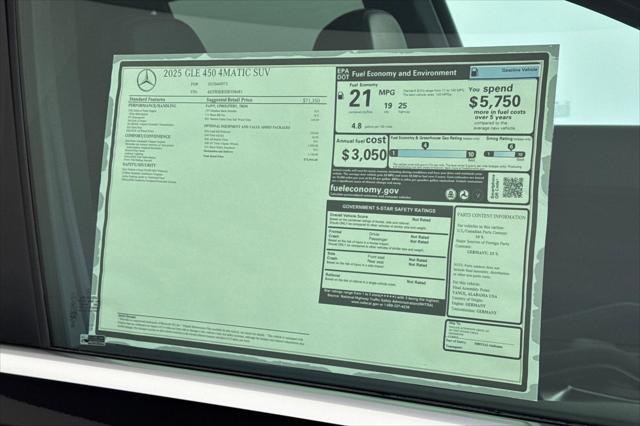Select the 25 highway MPG value
This screenshot has width=640, height=426.
(x=402, y=106)
